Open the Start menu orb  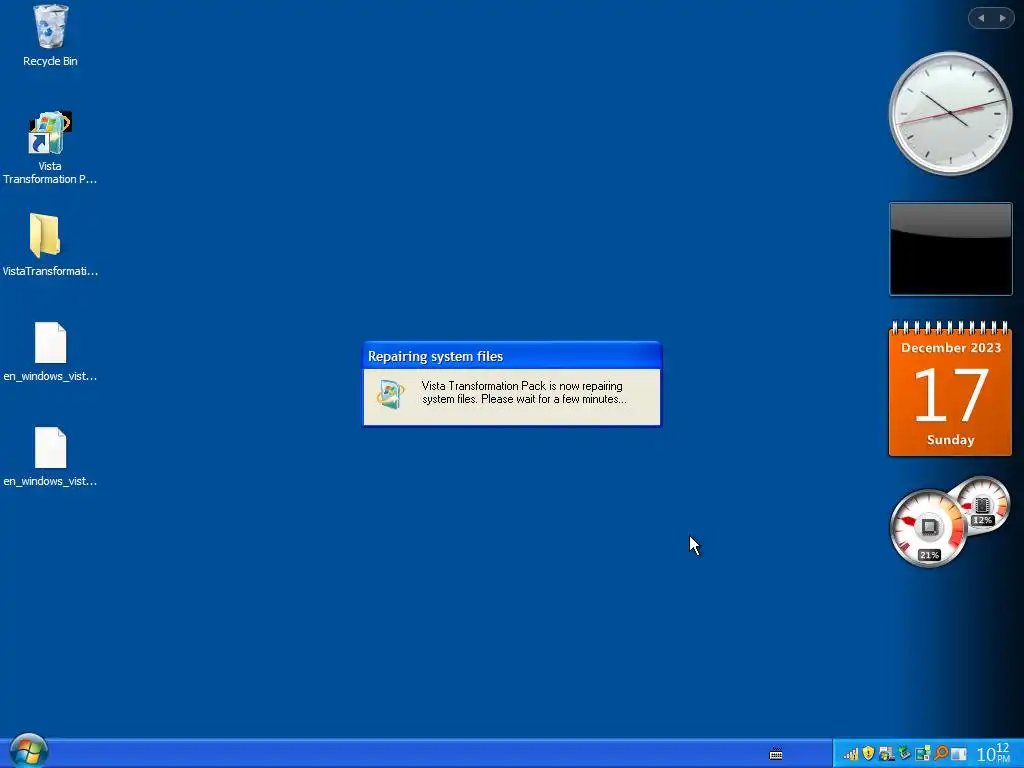pyautogui.click(x=29, y=751)
